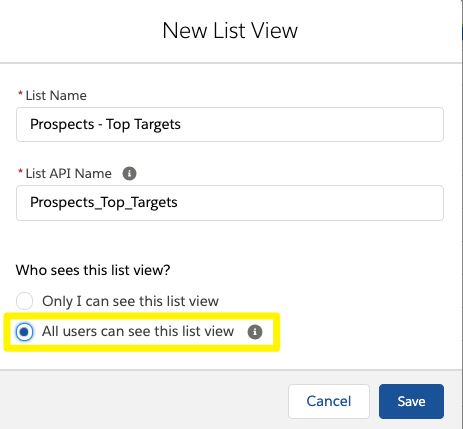Click info icon beside All users option
Viewport: 463px width, 429px height.
tap(255, 332)
